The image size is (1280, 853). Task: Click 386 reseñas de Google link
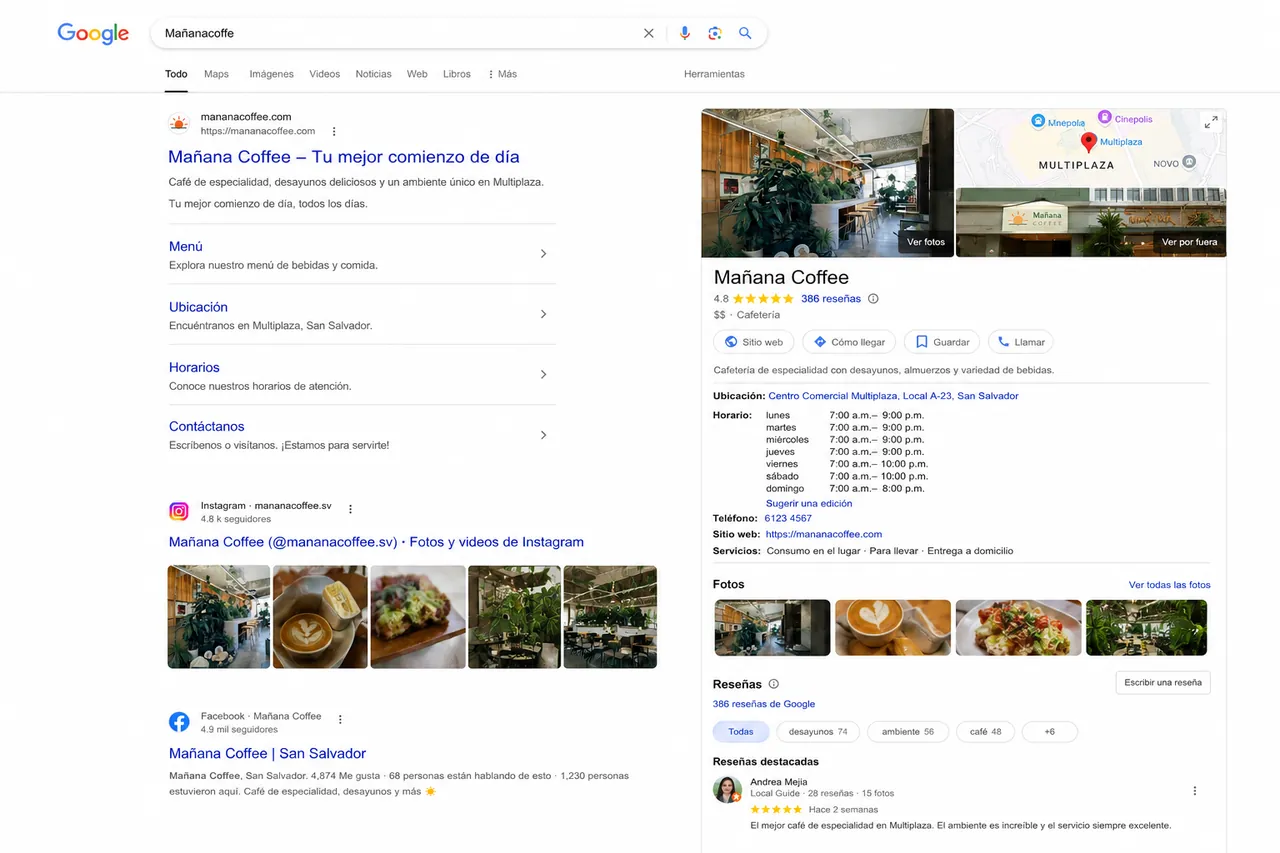pyautogui.click(x=764, y=704)
